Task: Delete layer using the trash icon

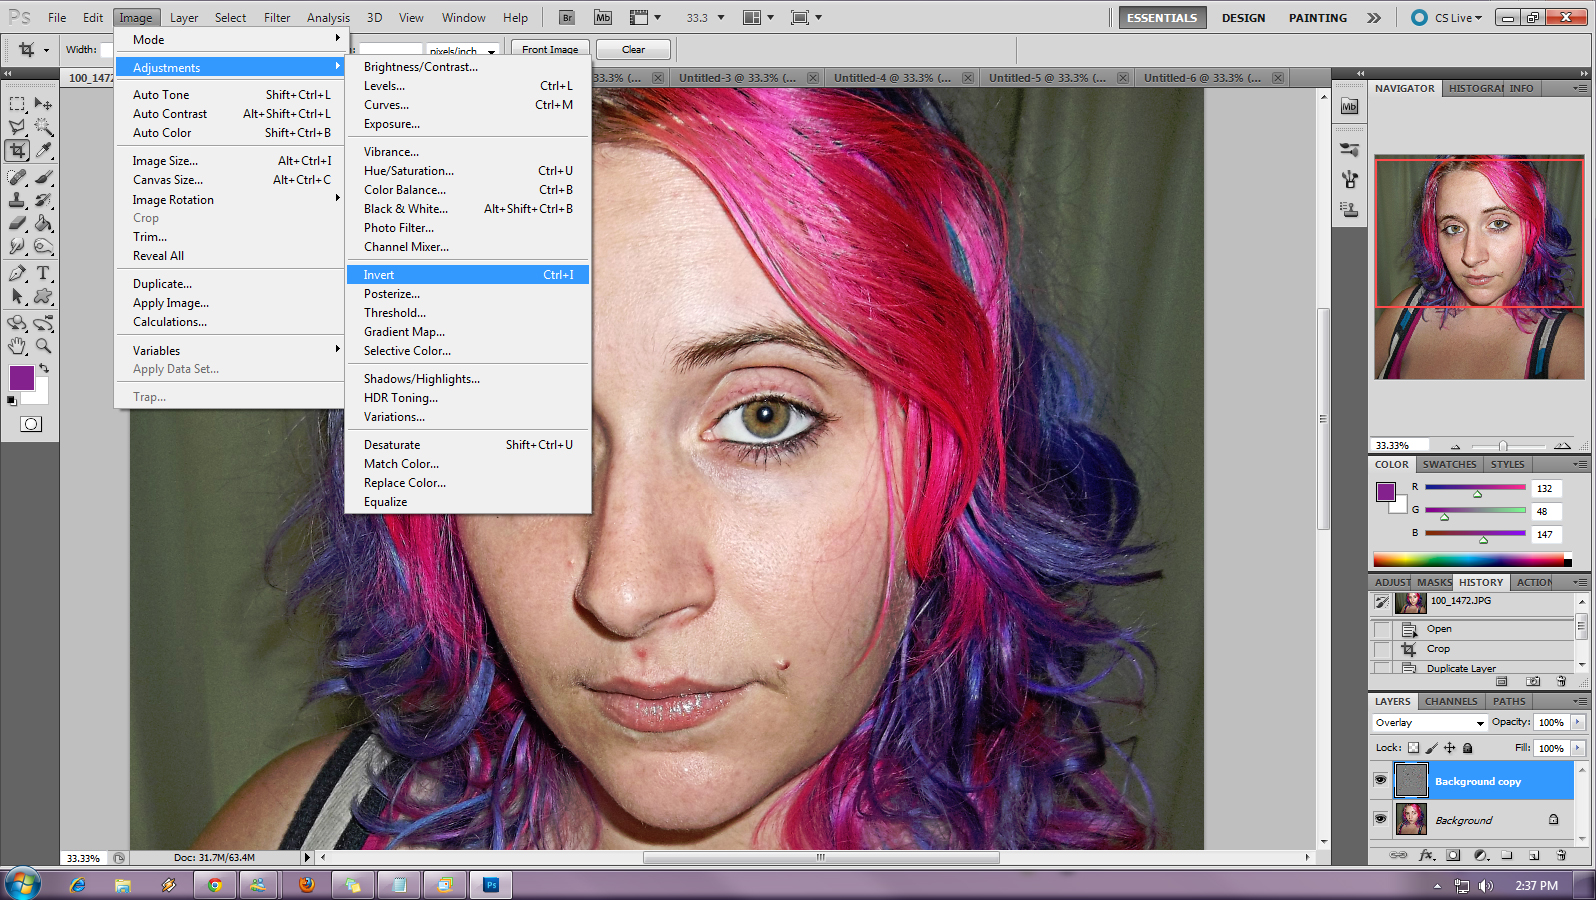Action: pyautogui.click(x=1561, y=855)
